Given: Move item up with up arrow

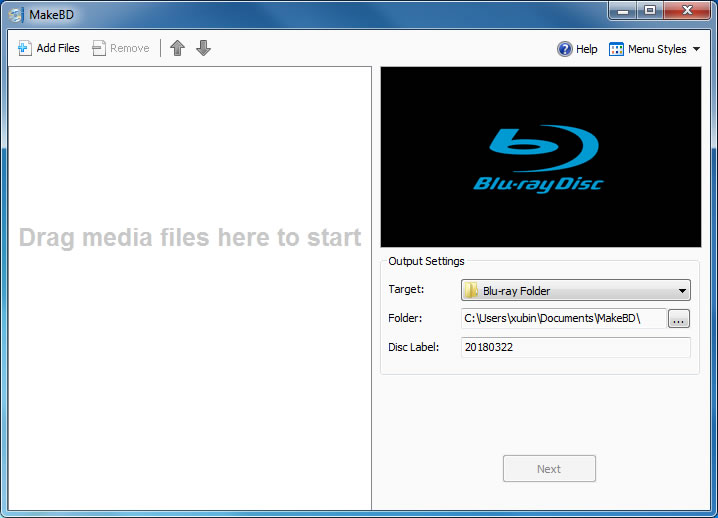Looking at the screenshot, I should [178, 48].
